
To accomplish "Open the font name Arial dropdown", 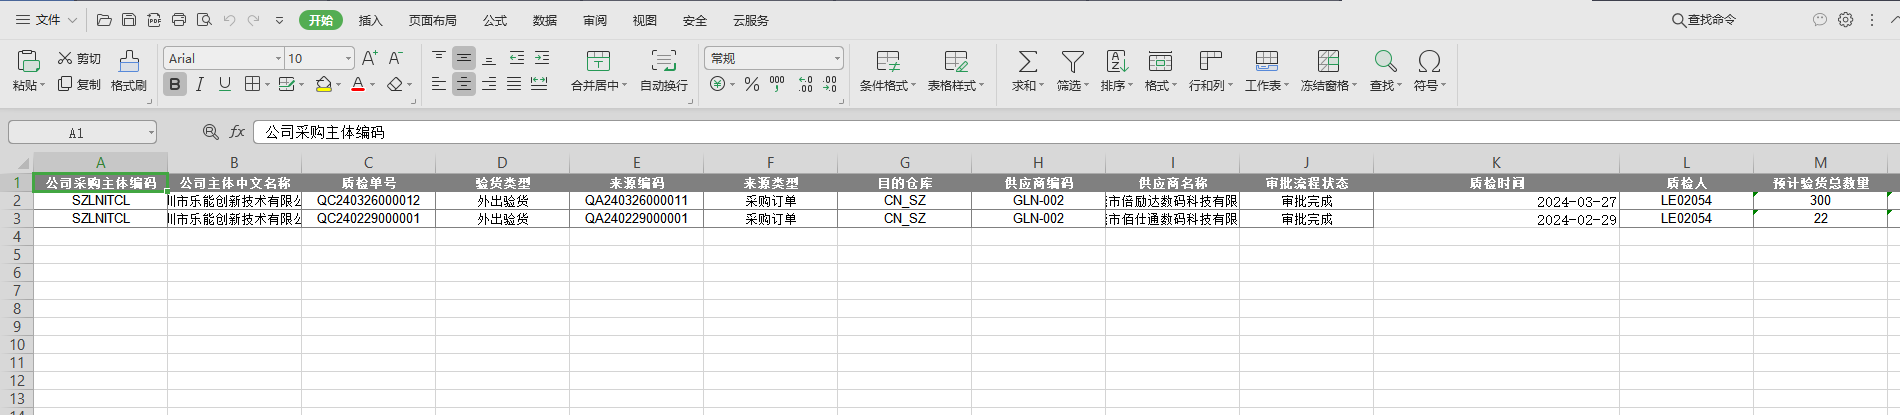I will click(279, 58).
